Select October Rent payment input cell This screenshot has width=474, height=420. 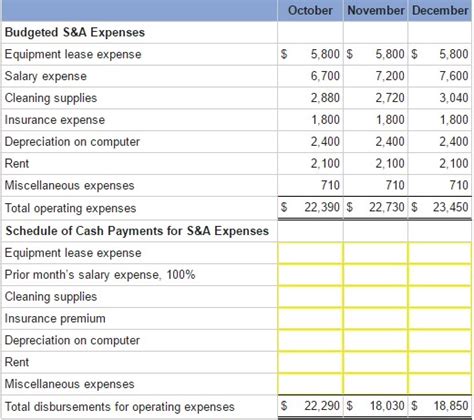pos(310,362)
